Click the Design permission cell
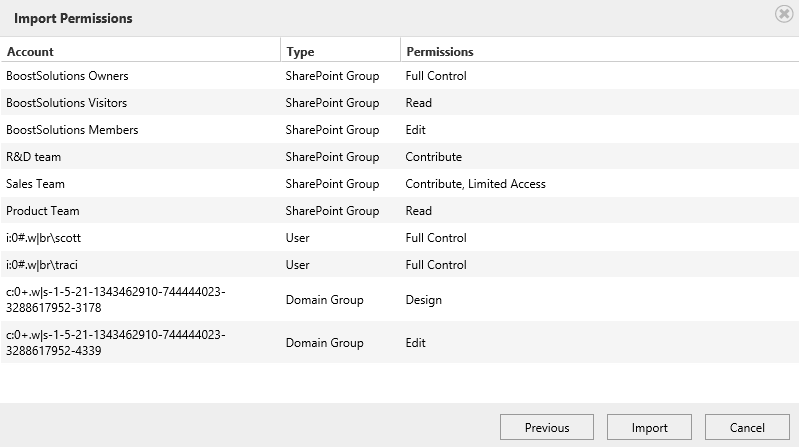 (x=423, y=300)
